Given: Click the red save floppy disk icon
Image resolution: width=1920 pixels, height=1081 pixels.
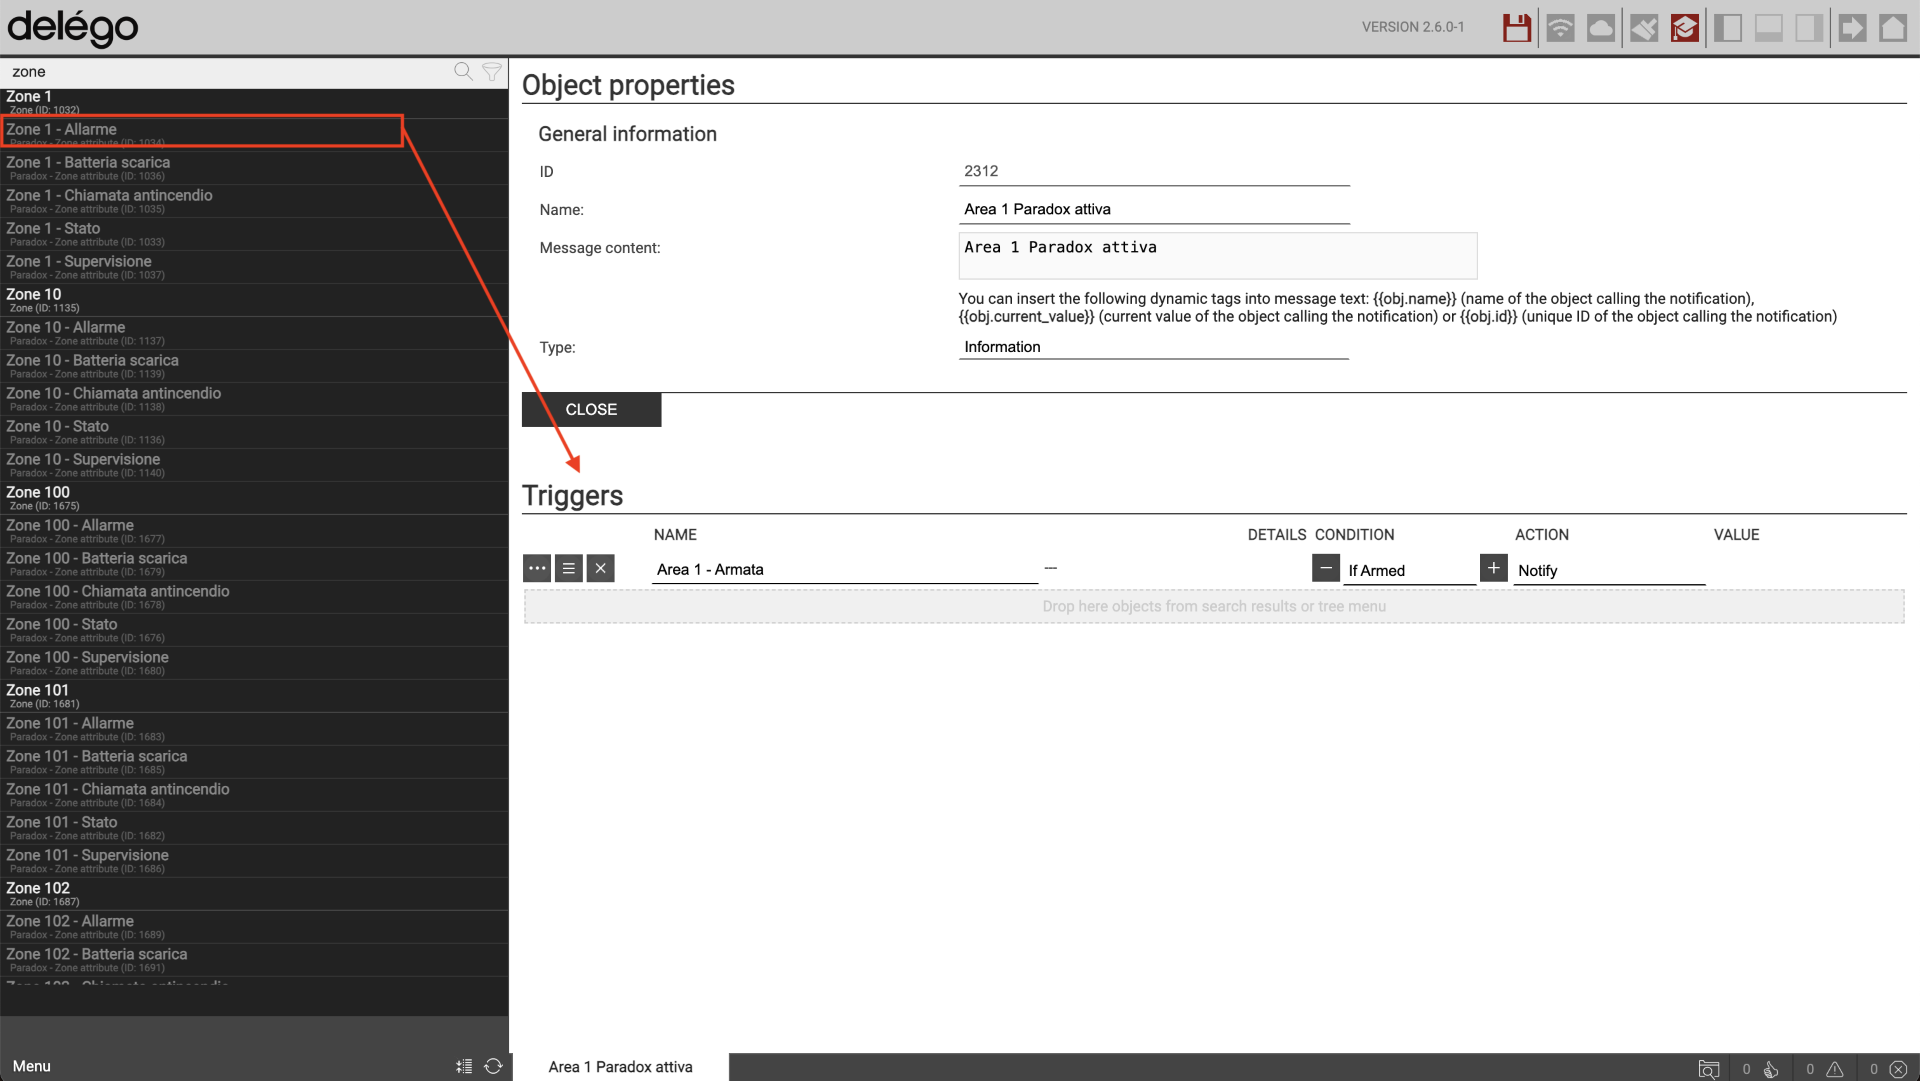Looking at the screenshot, I should point(1517,28).
